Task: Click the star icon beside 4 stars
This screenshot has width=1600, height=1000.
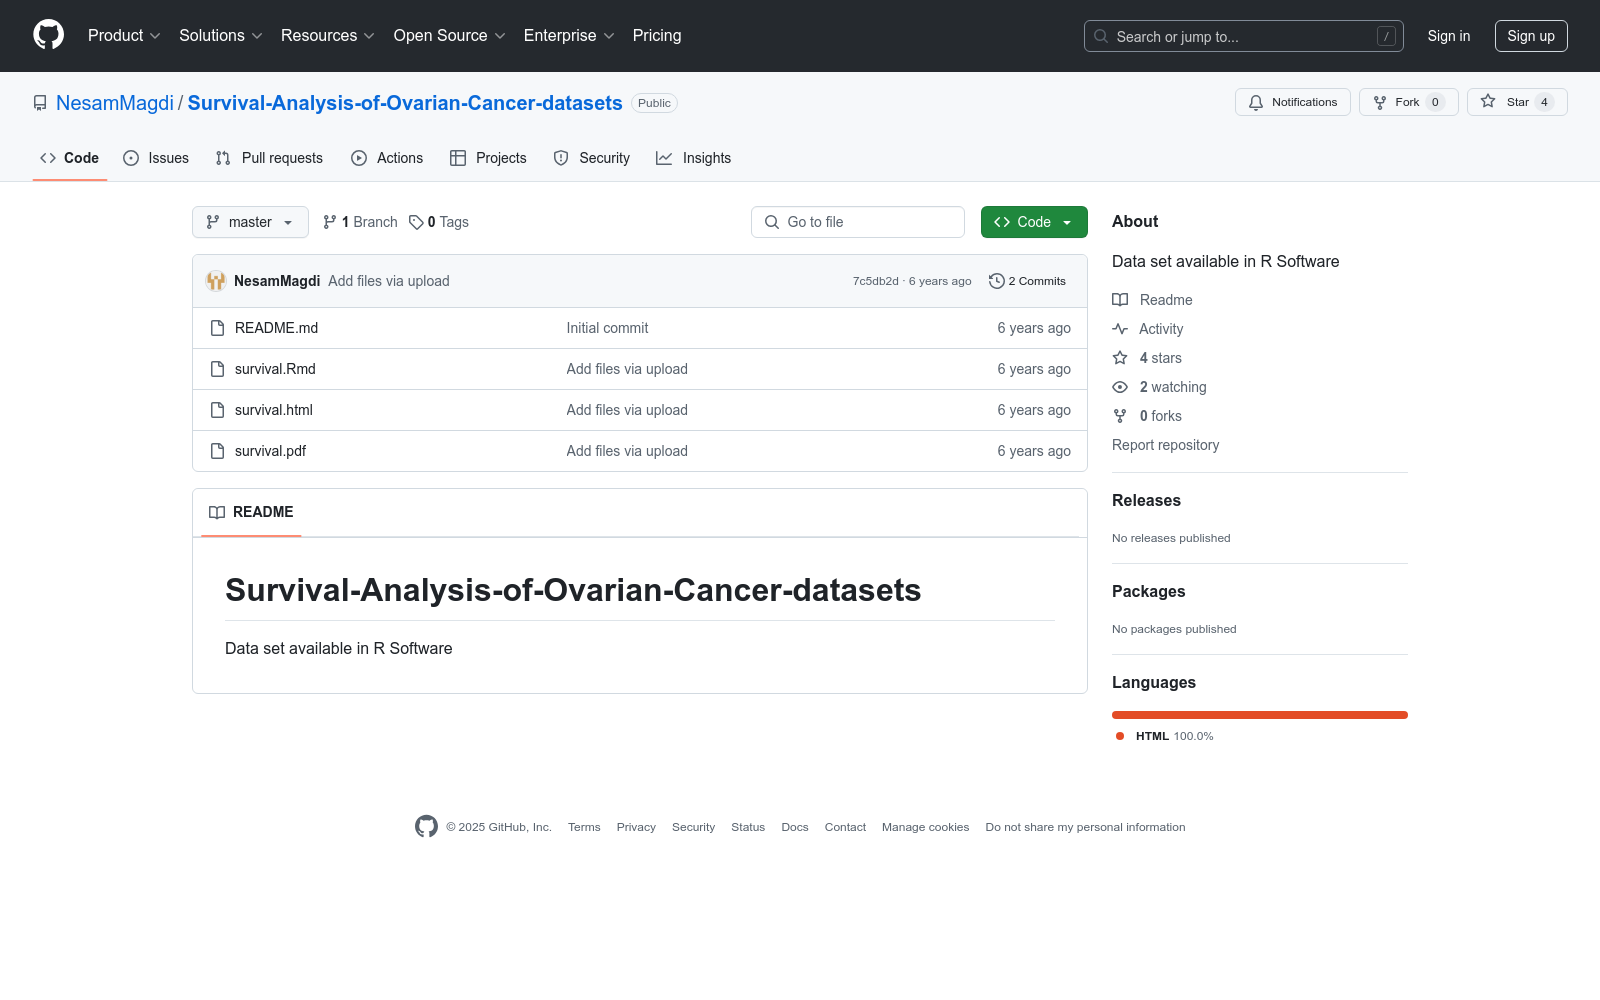Action: [x=1120, y=358]
